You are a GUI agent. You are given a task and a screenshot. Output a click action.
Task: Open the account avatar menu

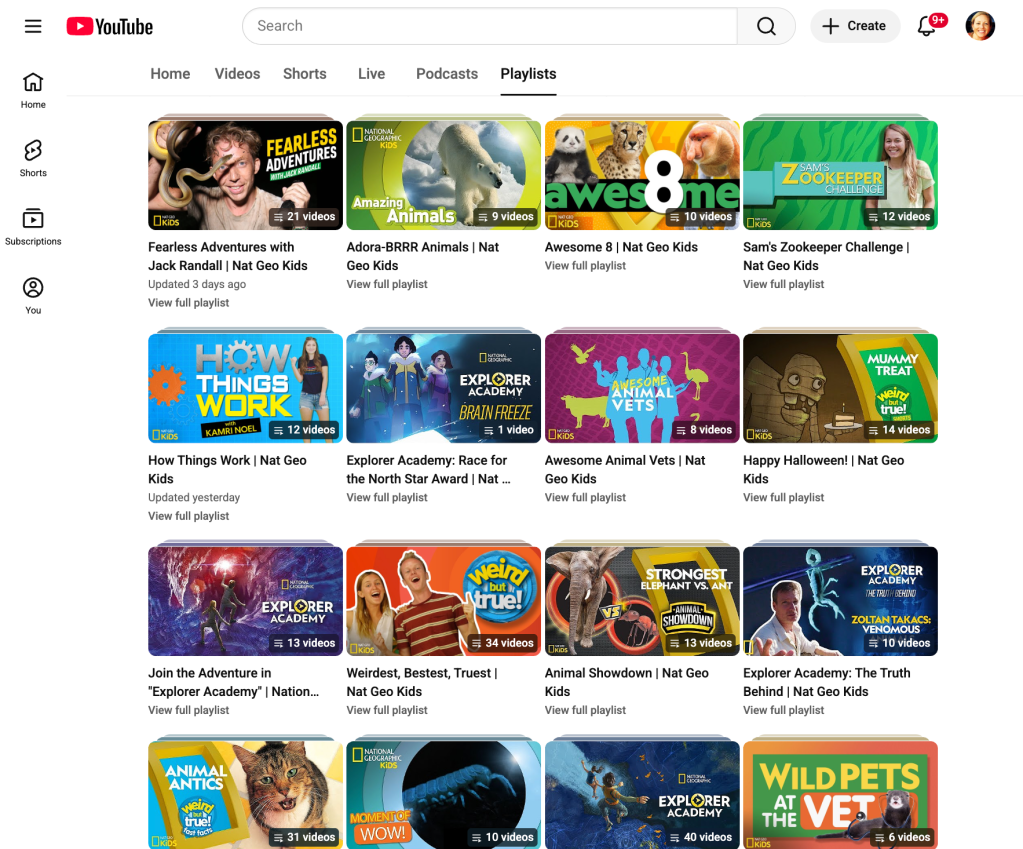[x=979, y=26]
